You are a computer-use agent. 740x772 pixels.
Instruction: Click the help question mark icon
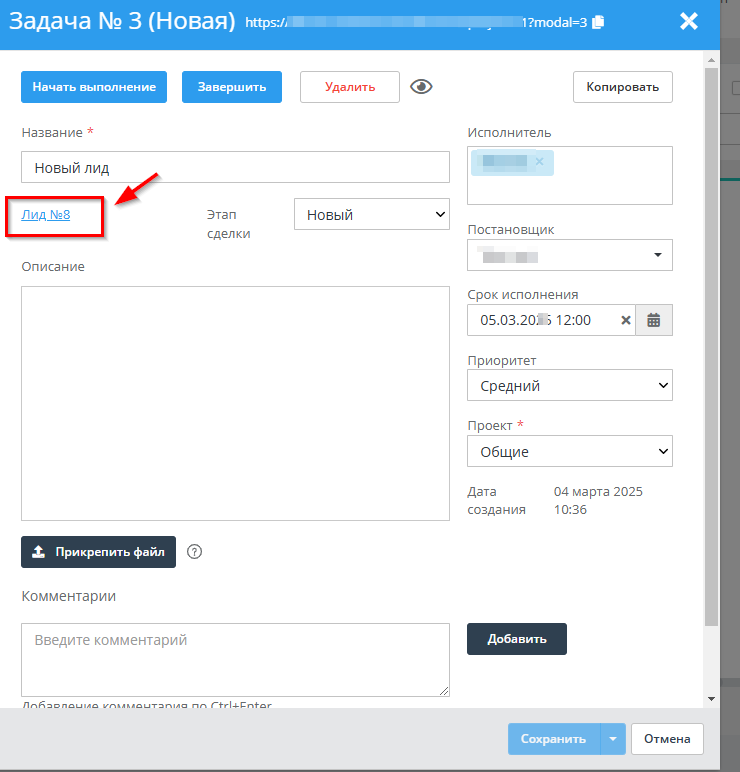click(x=195, y=551)
